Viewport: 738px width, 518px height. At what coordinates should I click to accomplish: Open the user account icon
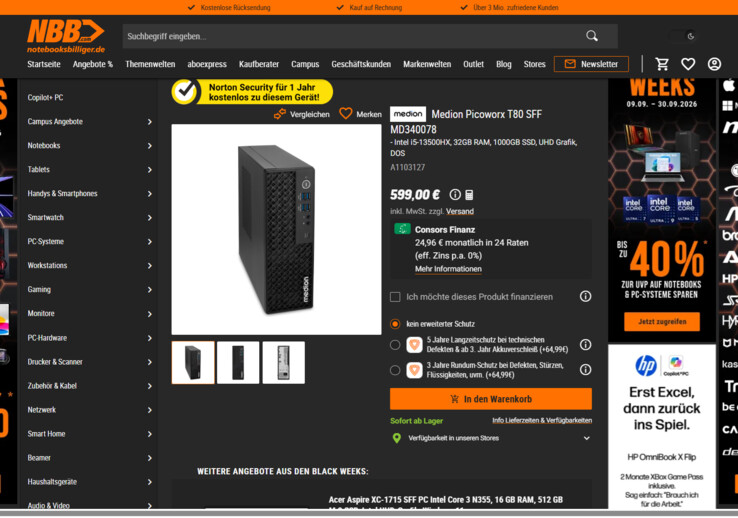pos(714,64)
